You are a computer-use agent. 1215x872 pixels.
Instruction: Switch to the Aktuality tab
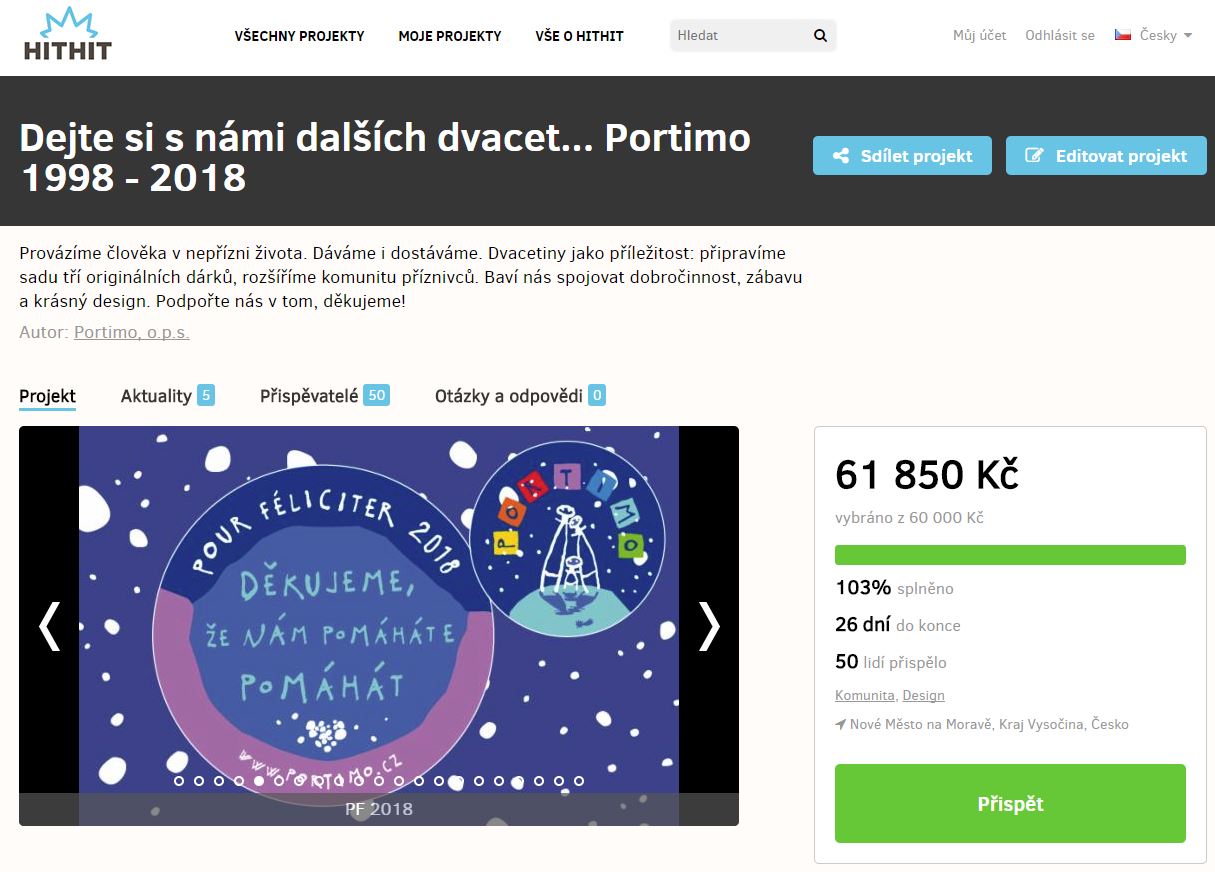(156, 396)
